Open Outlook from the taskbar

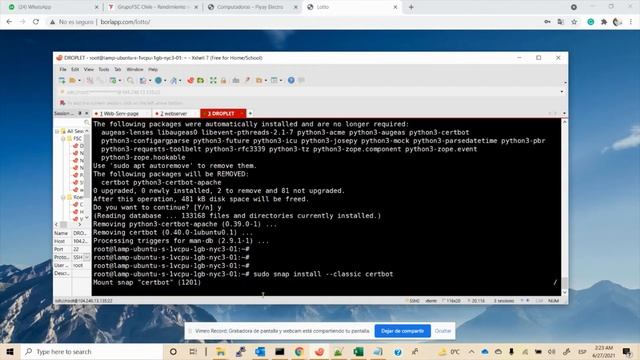tap(260, 351)
